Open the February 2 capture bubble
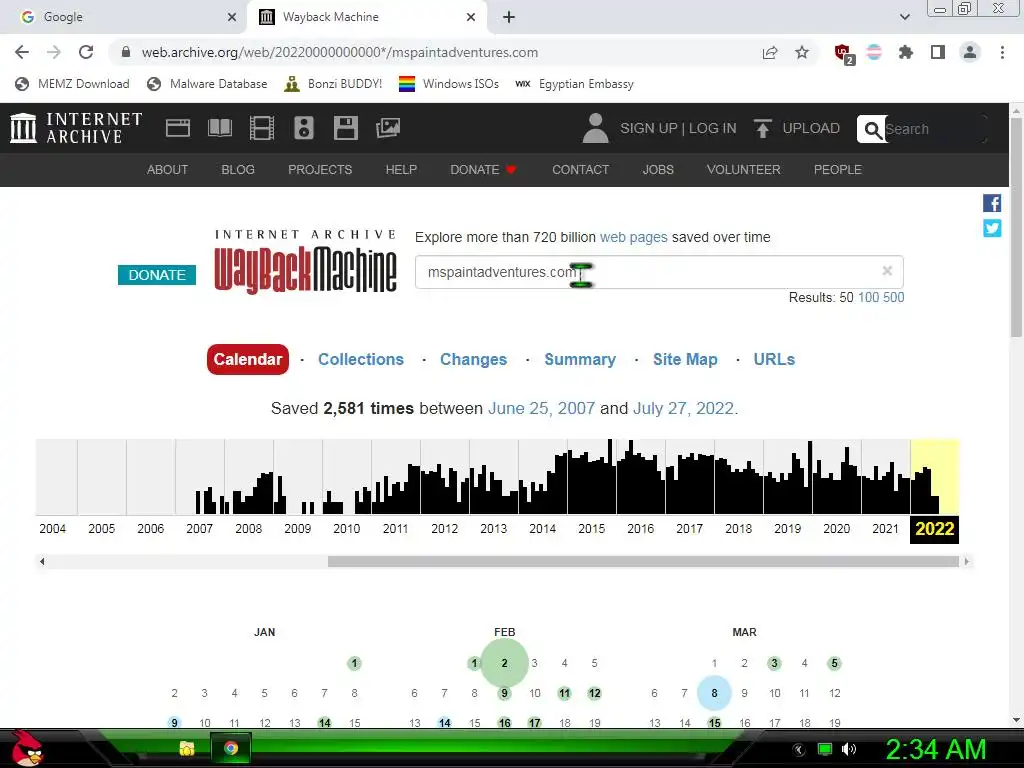 (x=504, y=663)
